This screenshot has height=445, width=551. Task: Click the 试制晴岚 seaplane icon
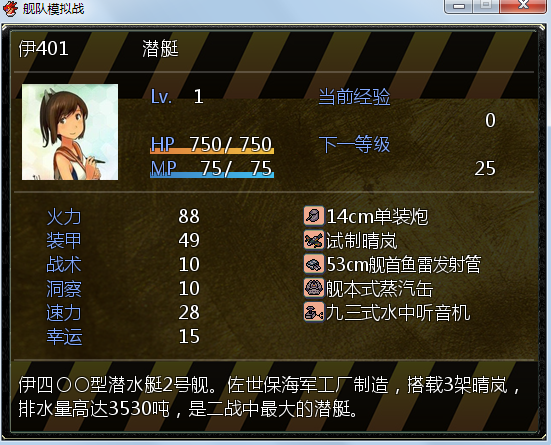pyautogui.click(x=314, y=240)
